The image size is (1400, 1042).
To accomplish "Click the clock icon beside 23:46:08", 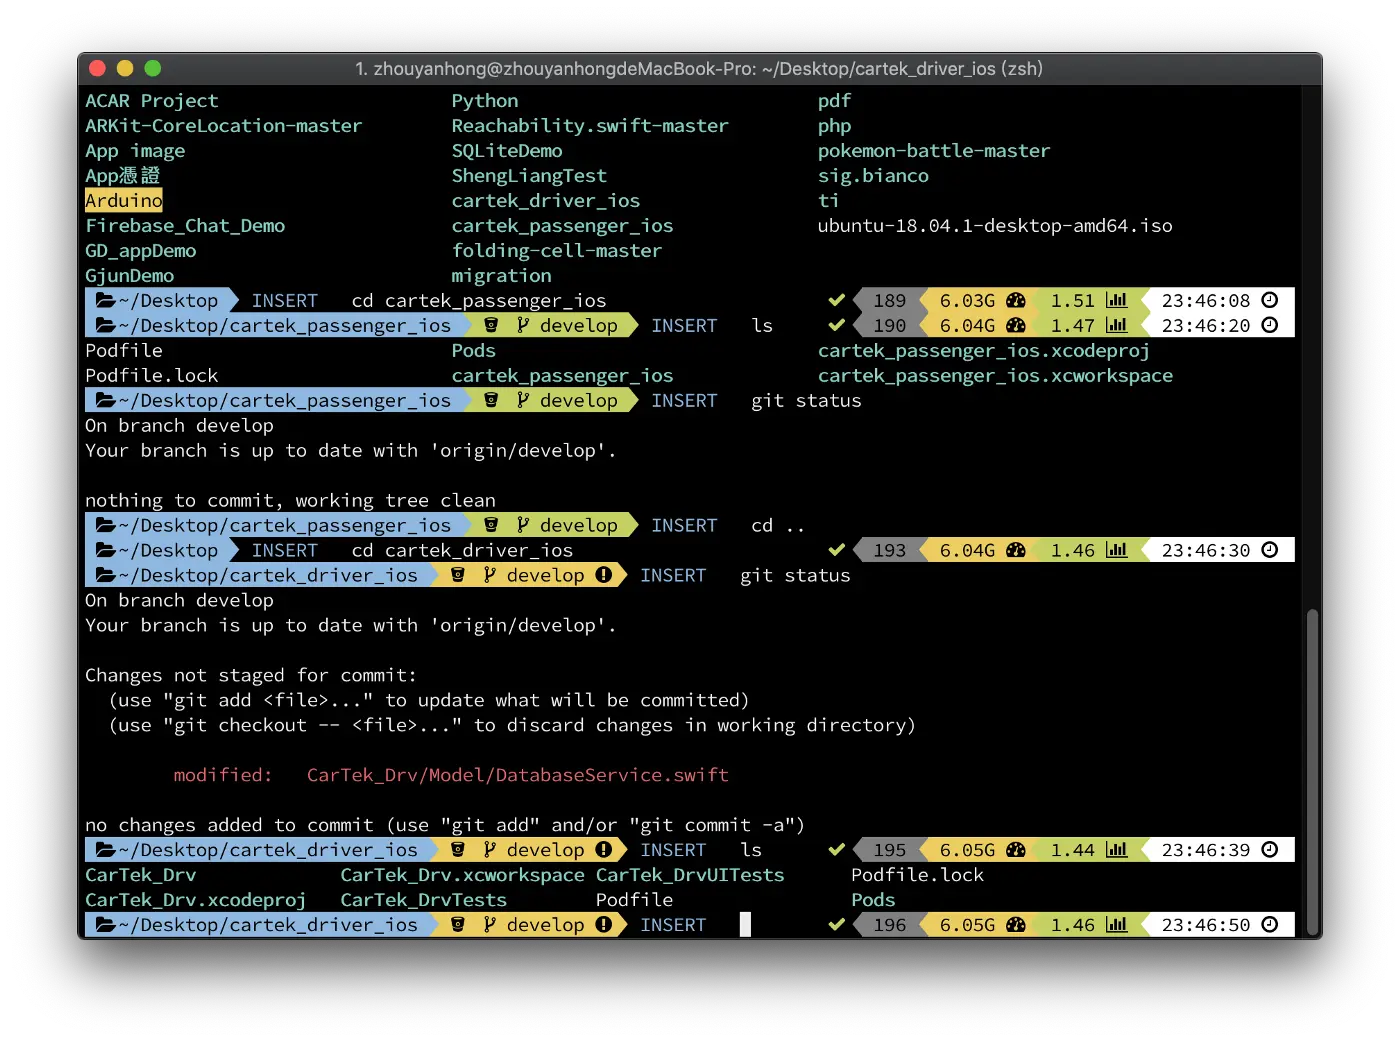I will pyautogui.click(x=1270, y=300).
